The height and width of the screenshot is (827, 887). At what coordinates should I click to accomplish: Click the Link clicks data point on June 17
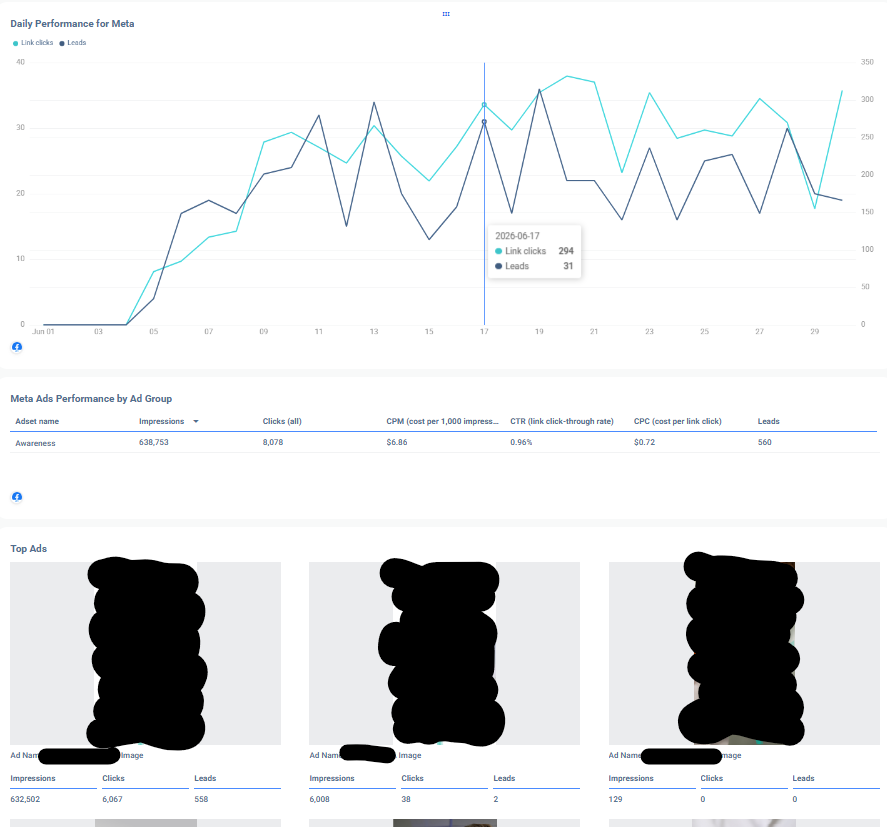[x=484, y=105]
